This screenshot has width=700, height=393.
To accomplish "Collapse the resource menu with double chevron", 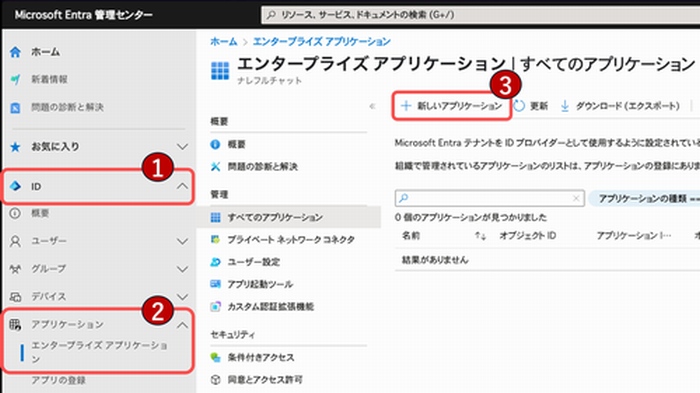I will tap(372, 106).
